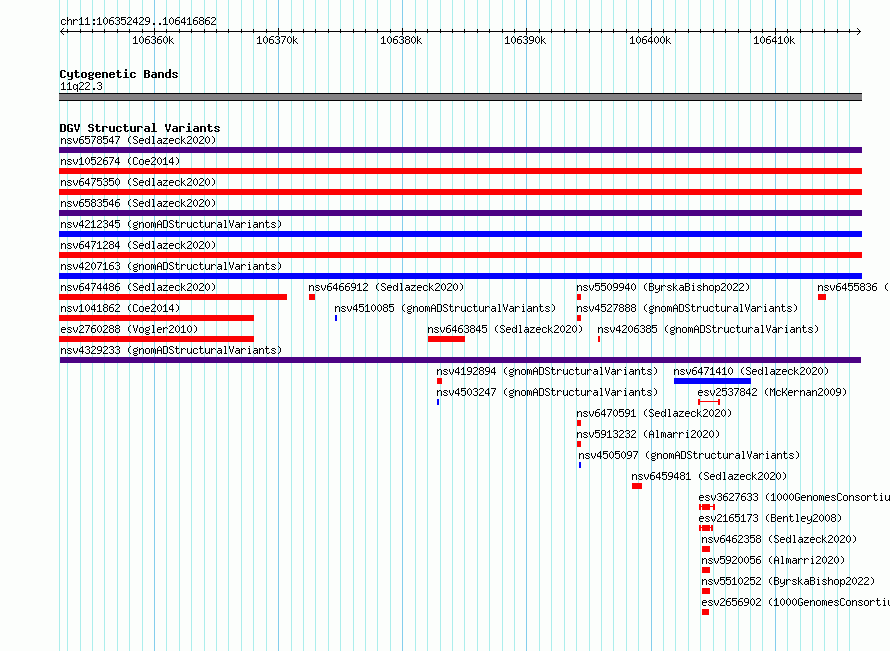Click the esv2760288 (Vogler2010) label

click(129, 329)
